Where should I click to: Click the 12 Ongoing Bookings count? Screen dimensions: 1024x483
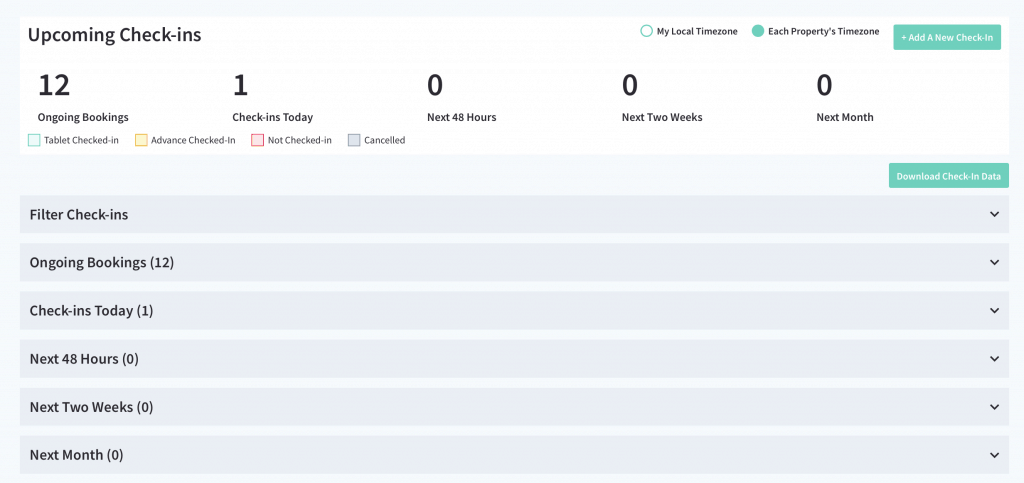coord(54,86)
